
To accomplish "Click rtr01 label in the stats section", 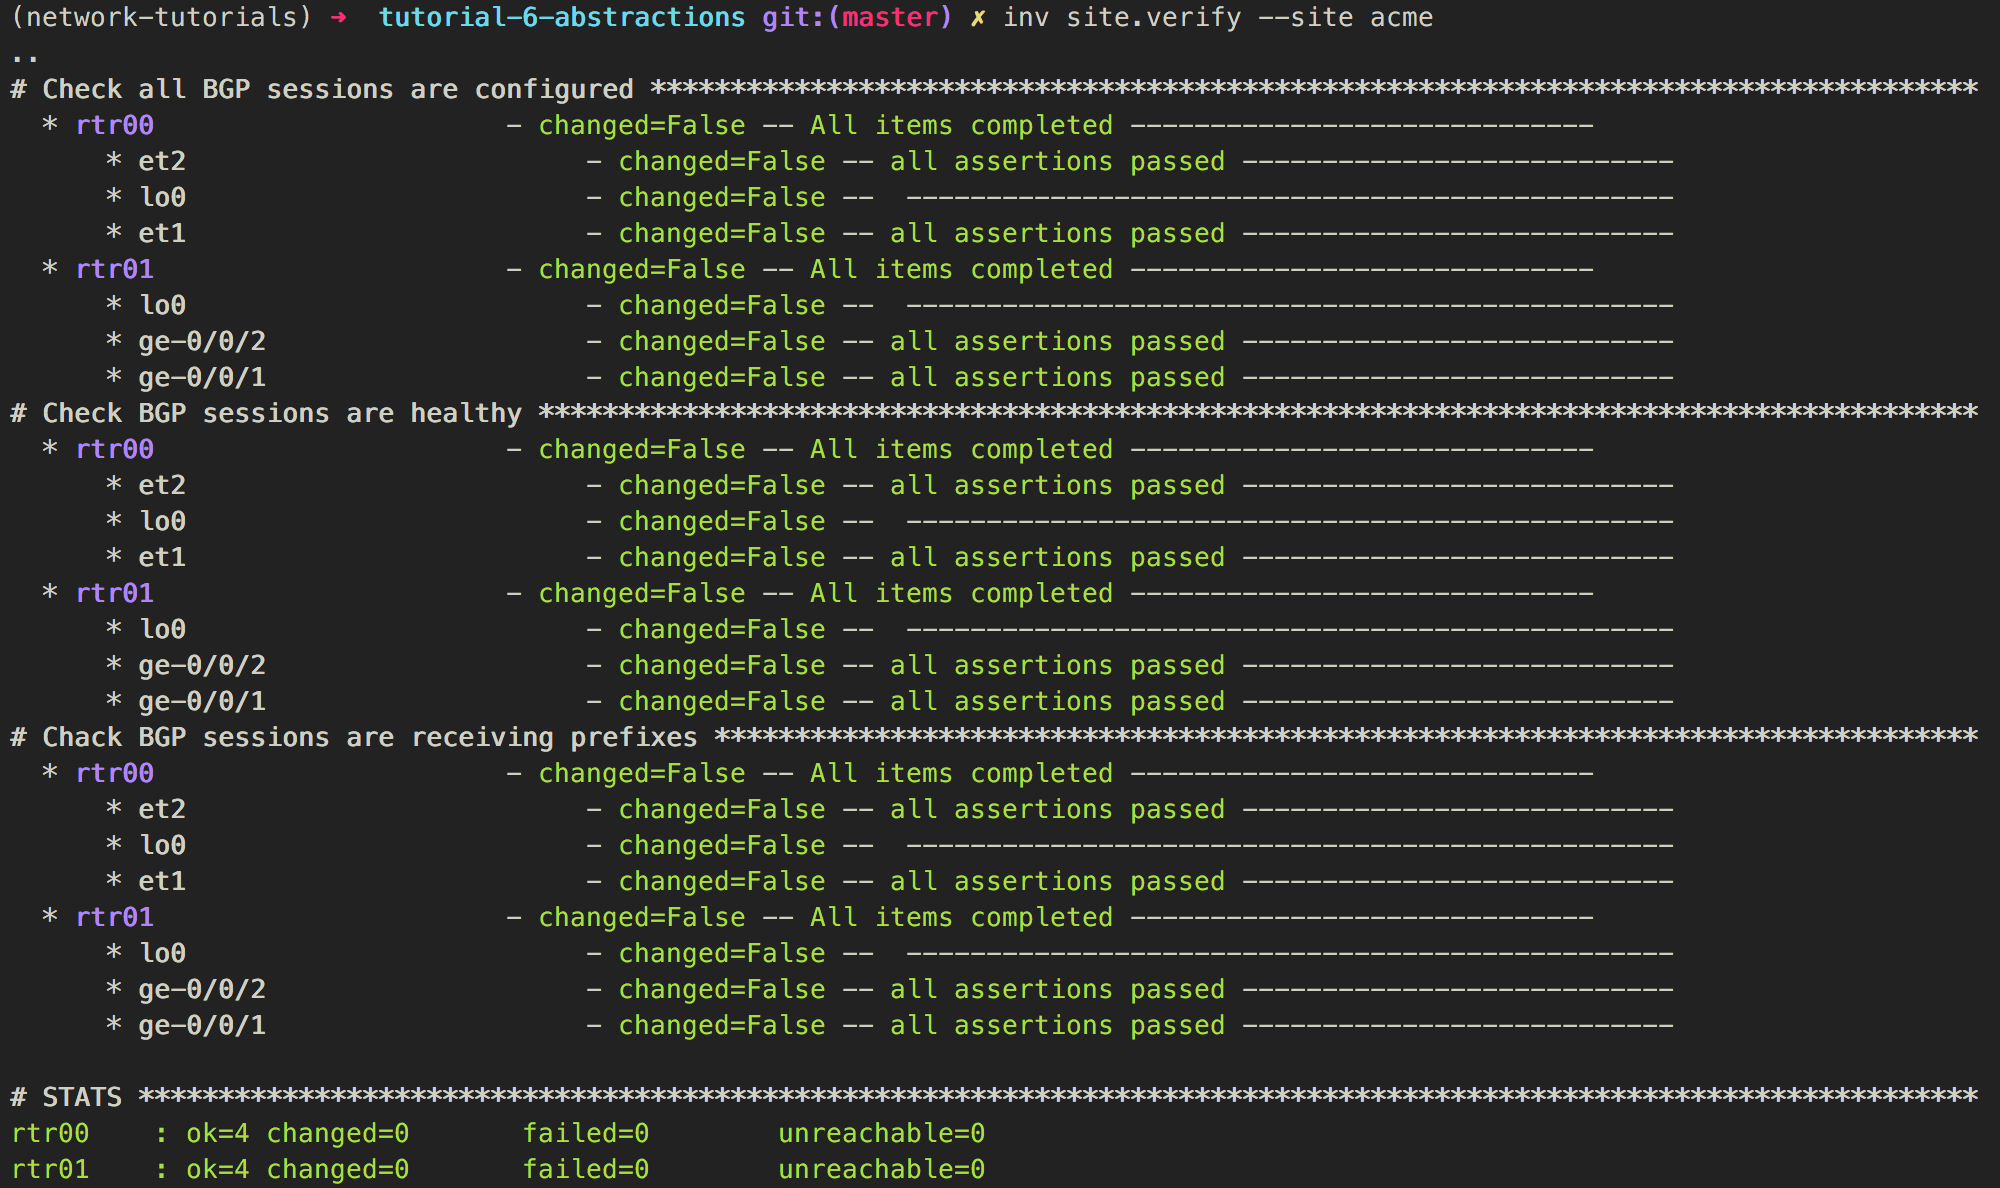I will (x=50, y=1170).
